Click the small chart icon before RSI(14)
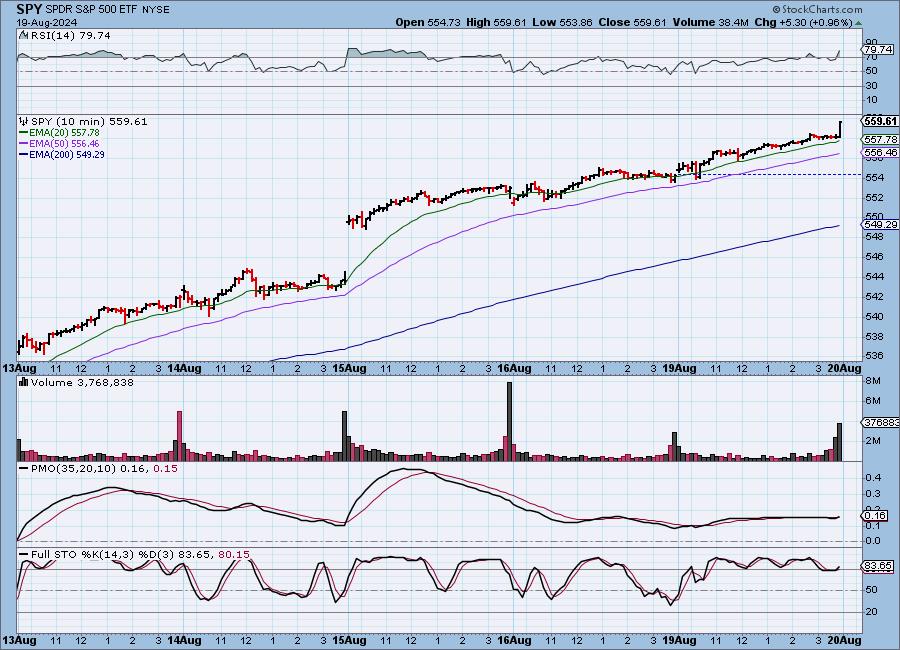The height and width of the screenshot is (650, 900). 23,35
